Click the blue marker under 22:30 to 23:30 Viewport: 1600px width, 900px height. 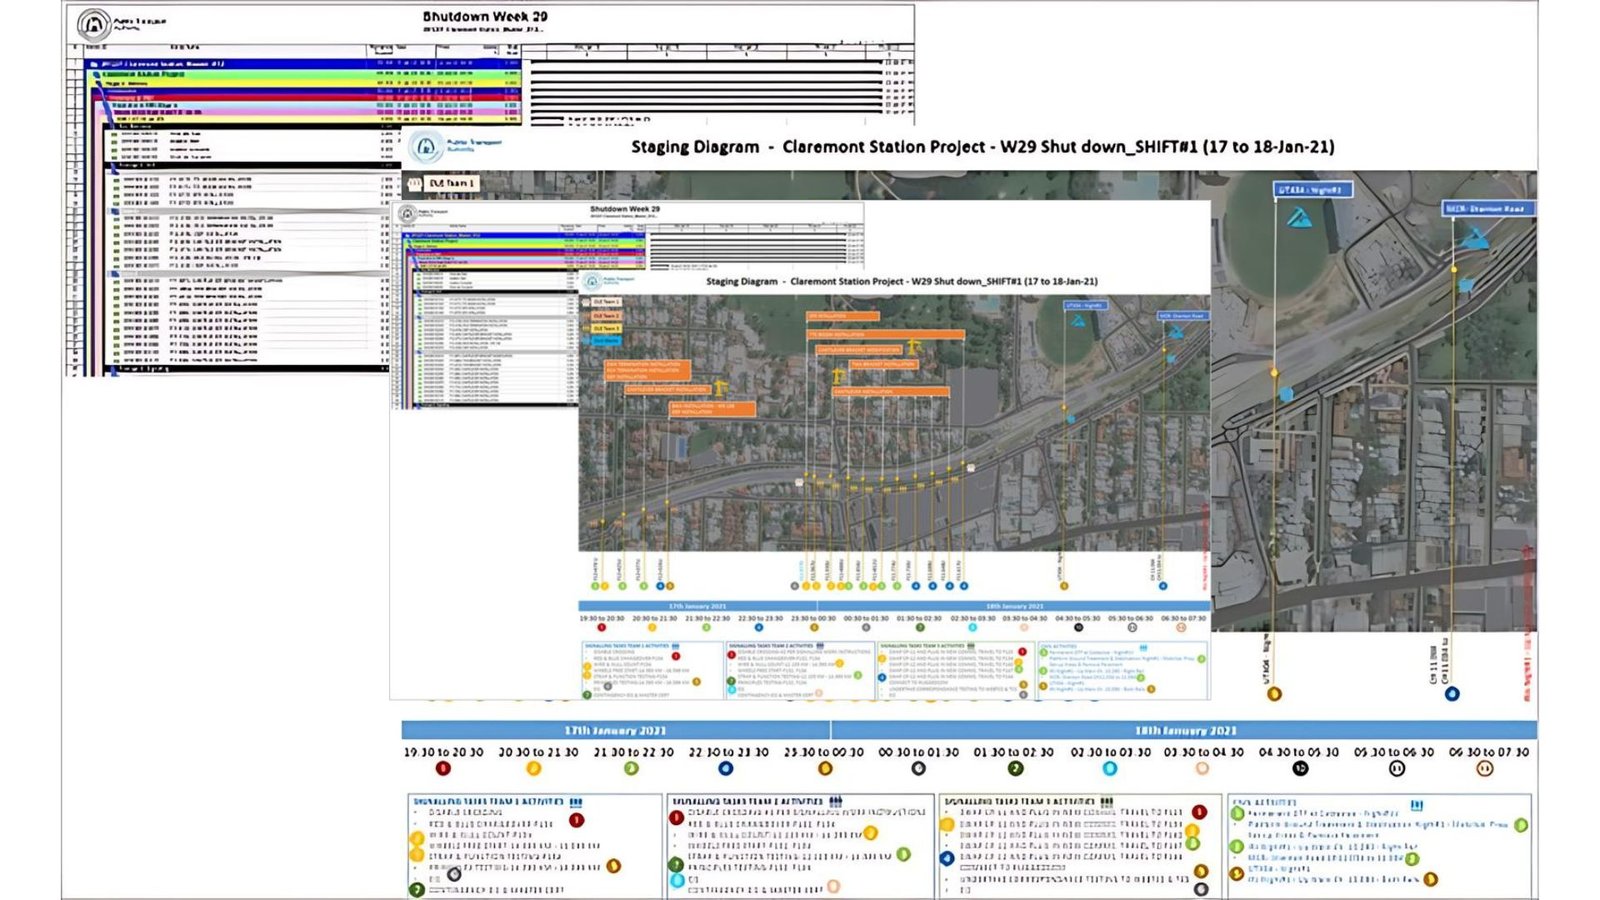click(x=726, y=768)
